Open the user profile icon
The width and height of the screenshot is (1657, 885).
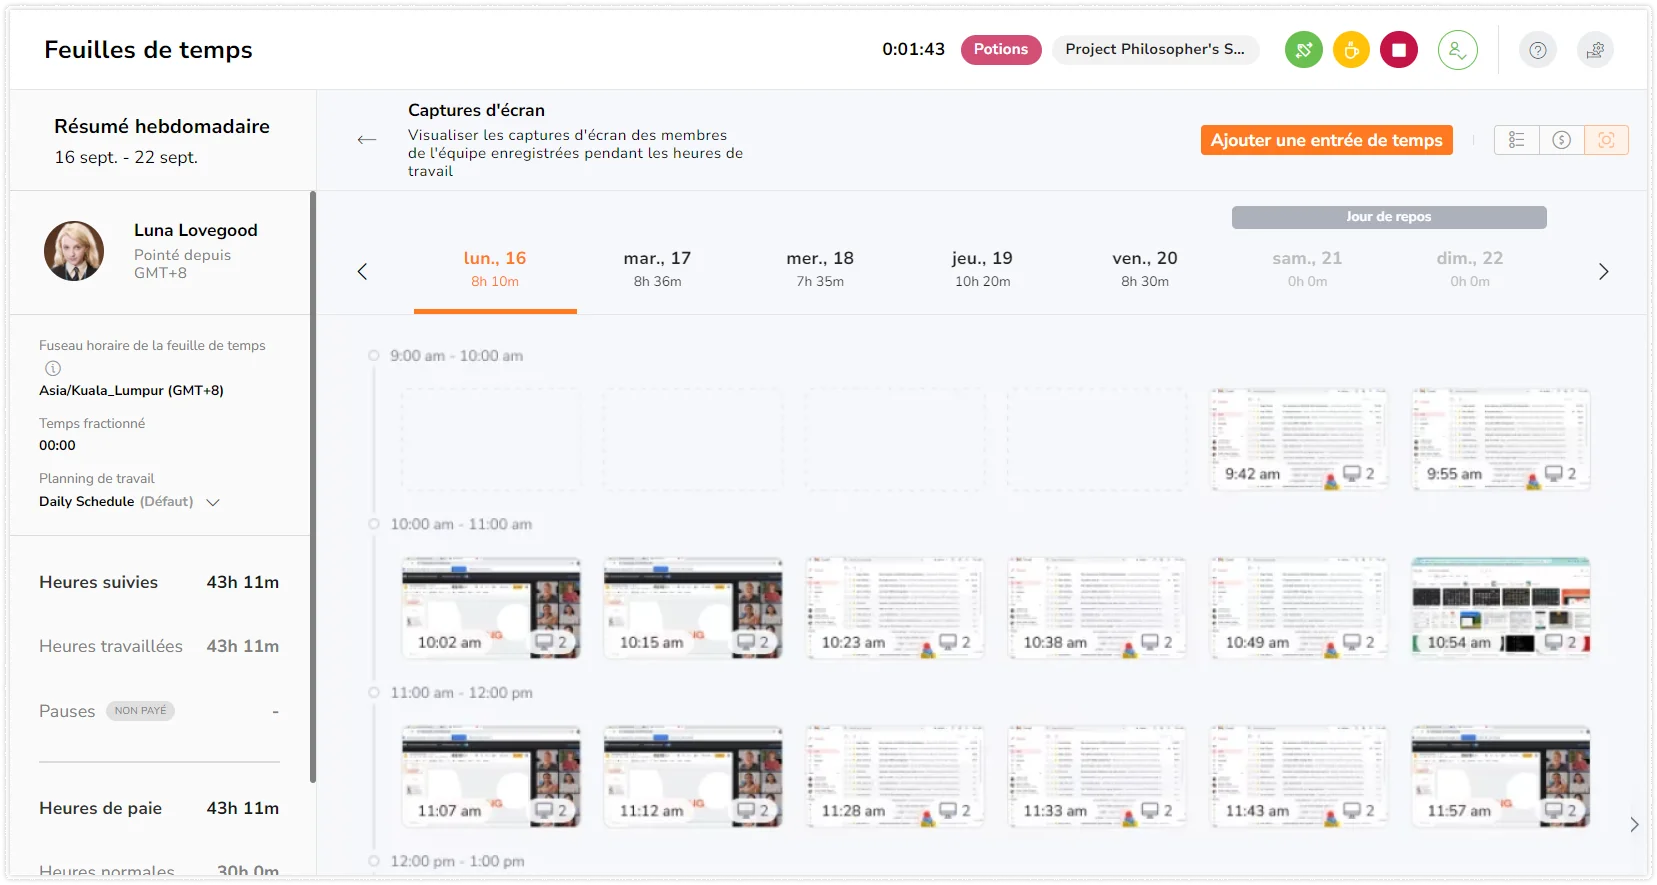pyautogui.click(x=1457, y=49)
